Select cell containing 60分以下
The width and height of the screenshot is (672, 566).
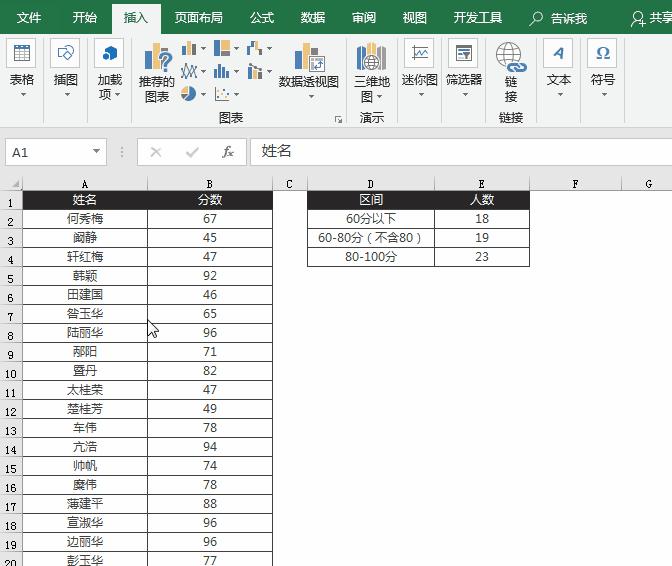pos(371,218)
